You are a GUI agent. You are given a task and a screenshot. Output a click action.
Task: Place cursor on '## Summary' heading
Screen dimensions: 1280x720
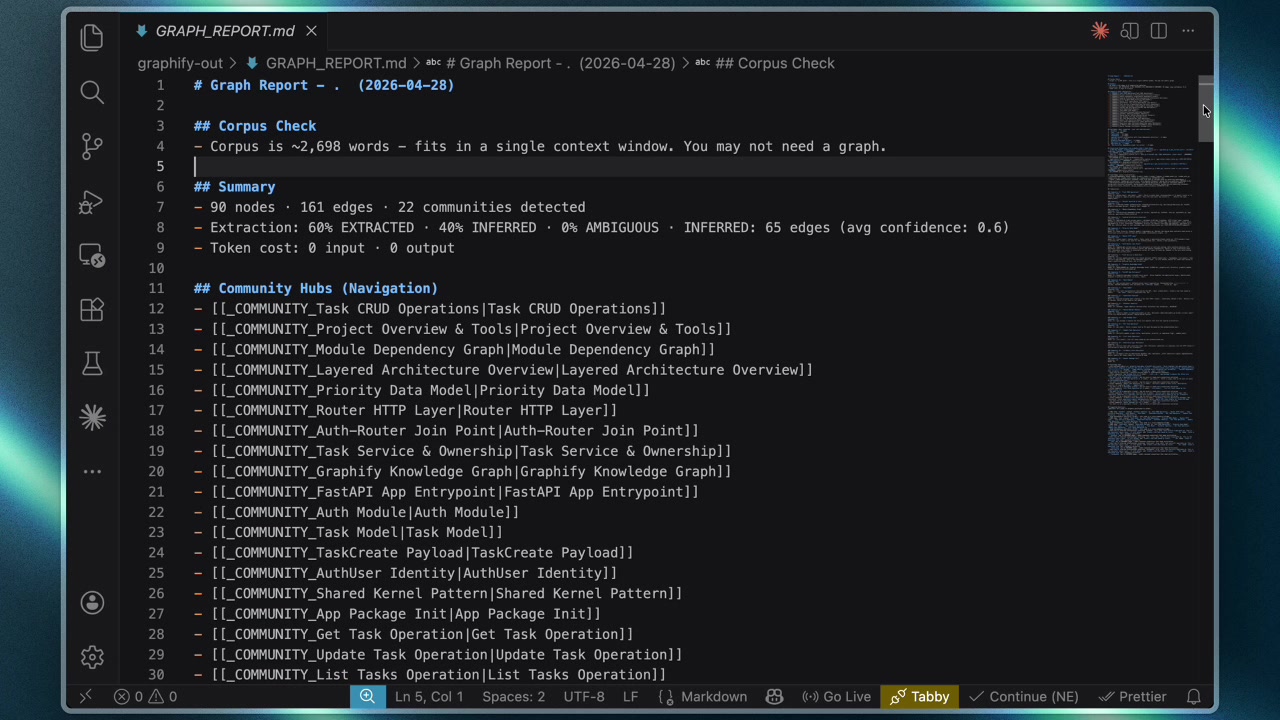pos(234,187)
